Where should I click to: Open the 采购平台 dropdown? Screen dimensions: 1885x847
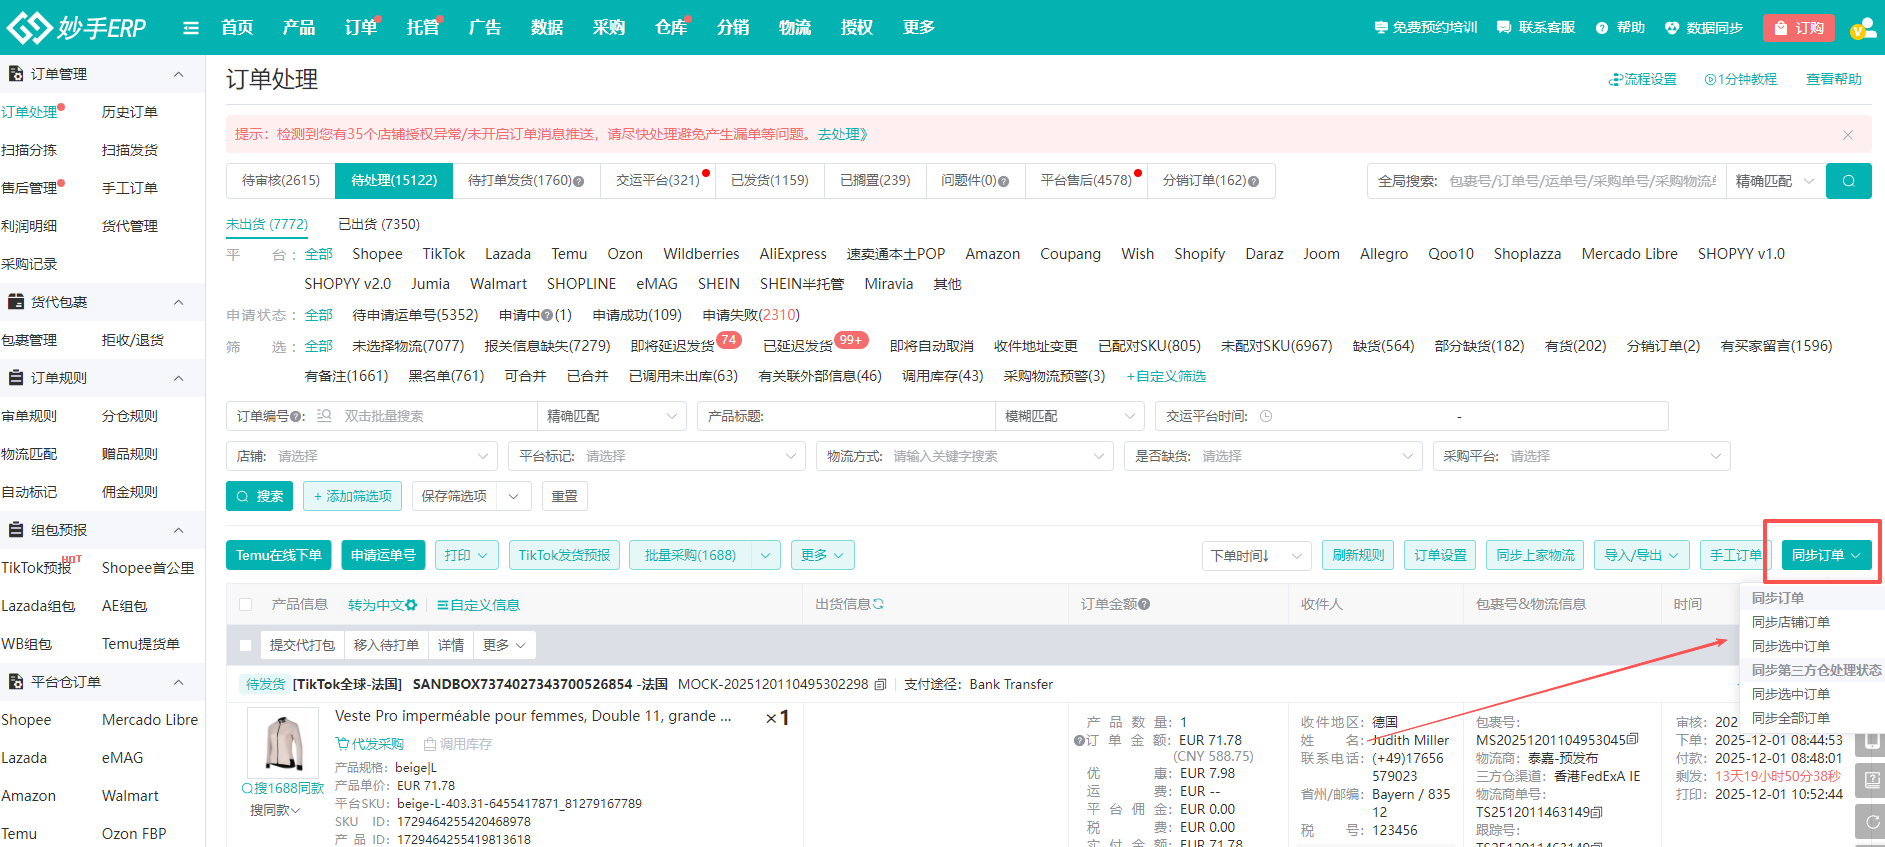pos(1581,456)
